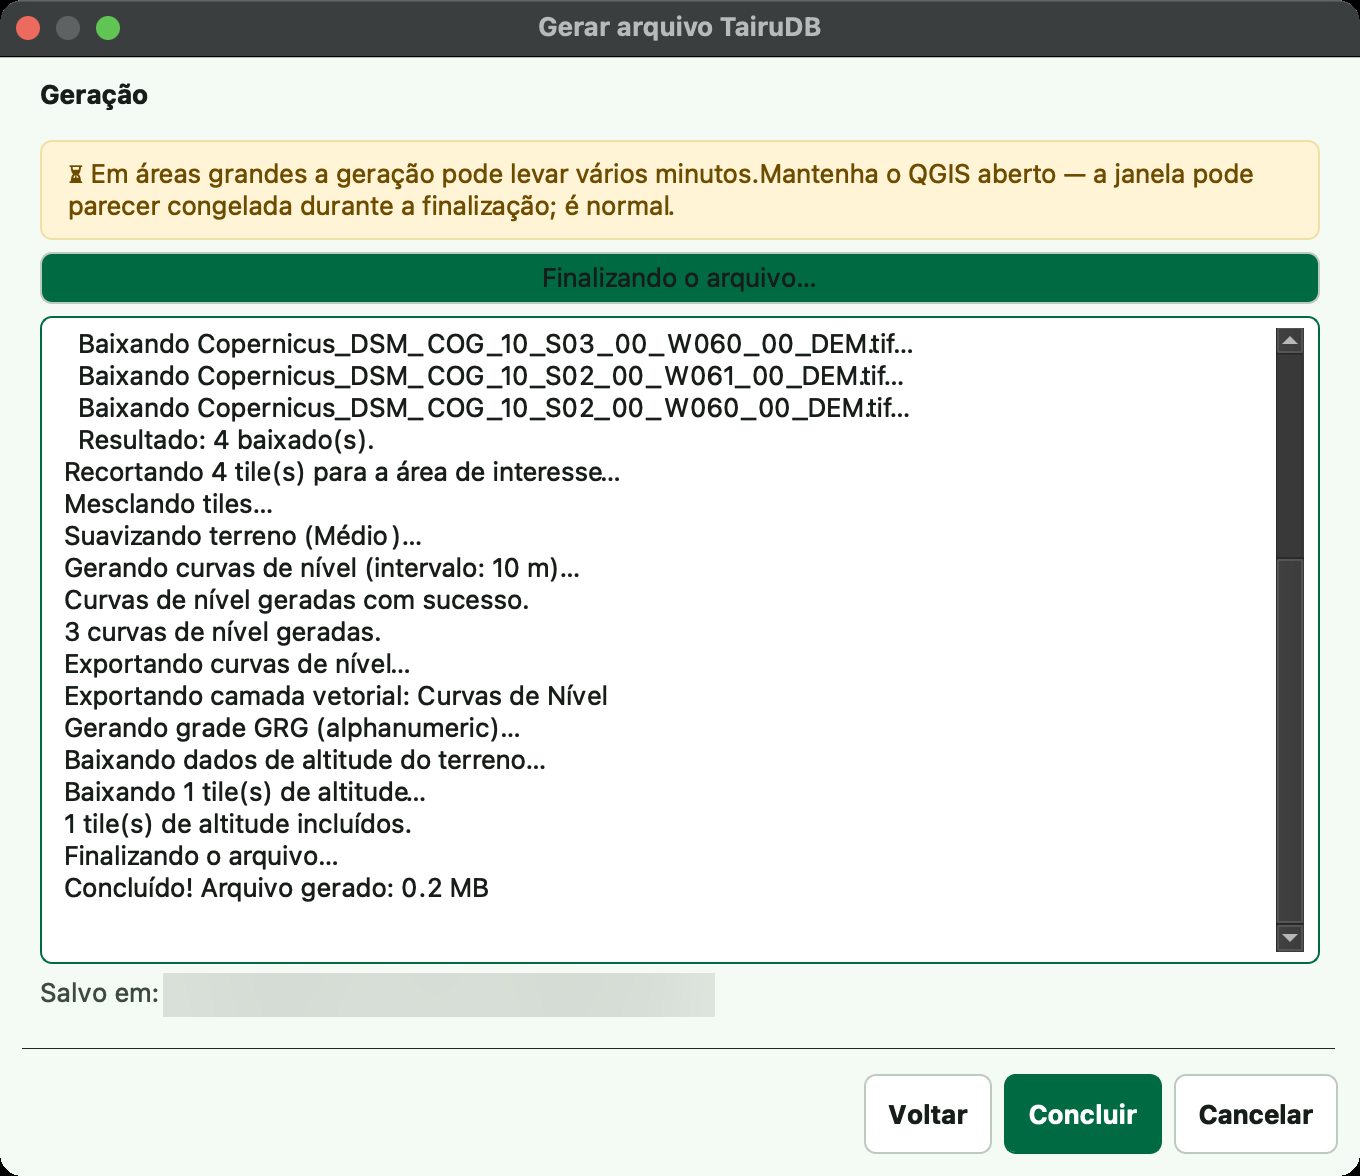Select line 'Recortando 4 tile(s) para a área de interesse...'
The image size is (1360, 1176).
342,472
